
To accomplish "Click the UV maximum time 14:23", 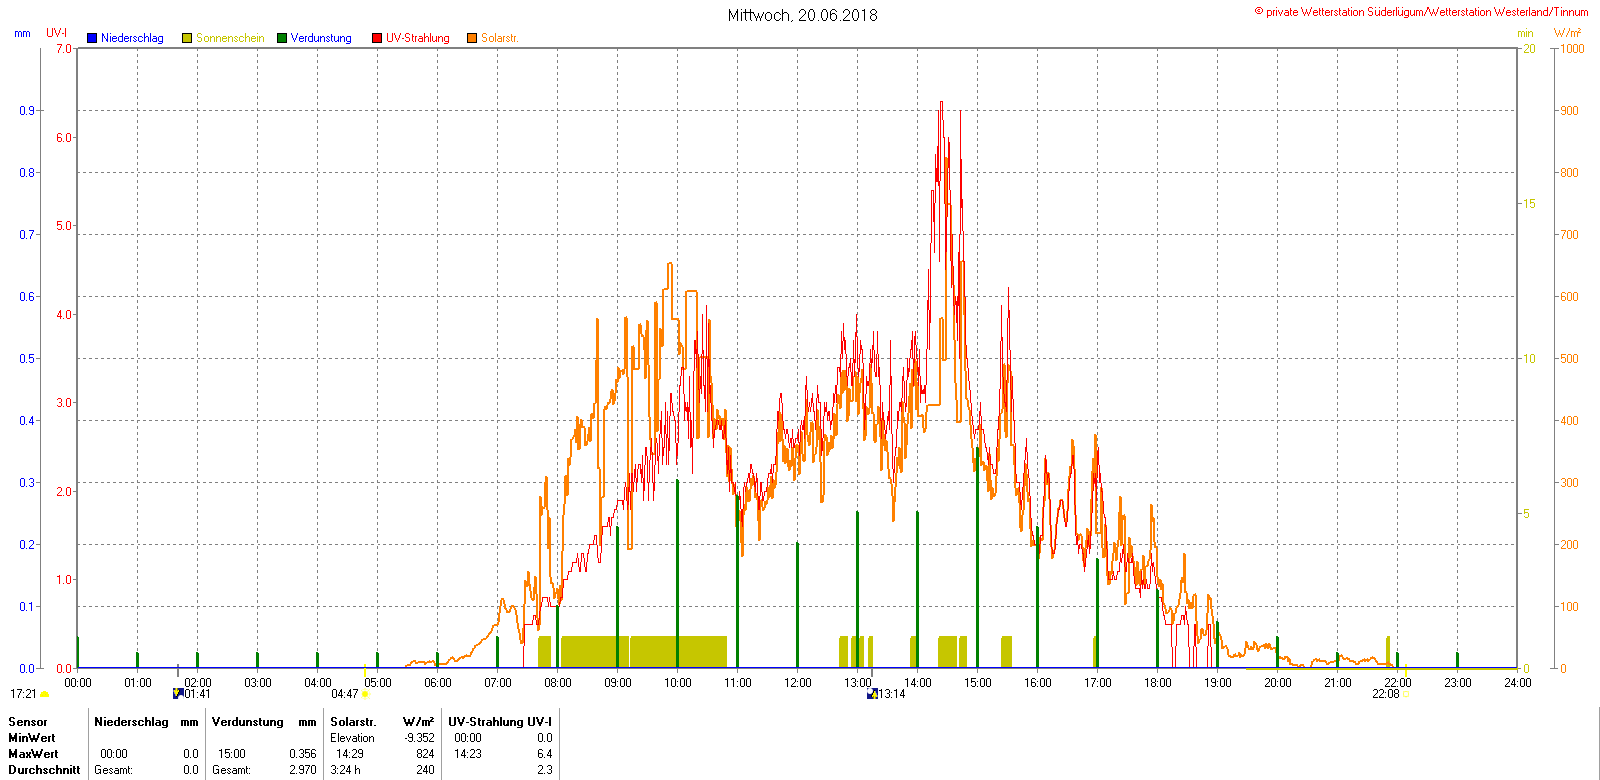I will pyautogui.click(x=468, y=754).
